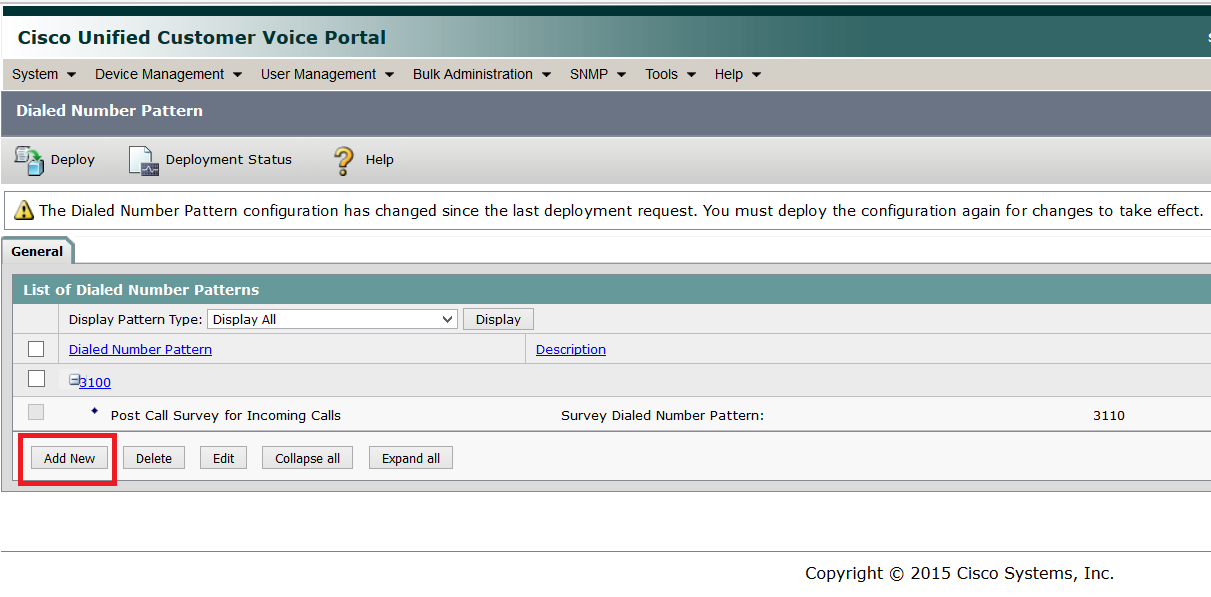Check the checkbox next to pattern 3100

coord(36,378)
